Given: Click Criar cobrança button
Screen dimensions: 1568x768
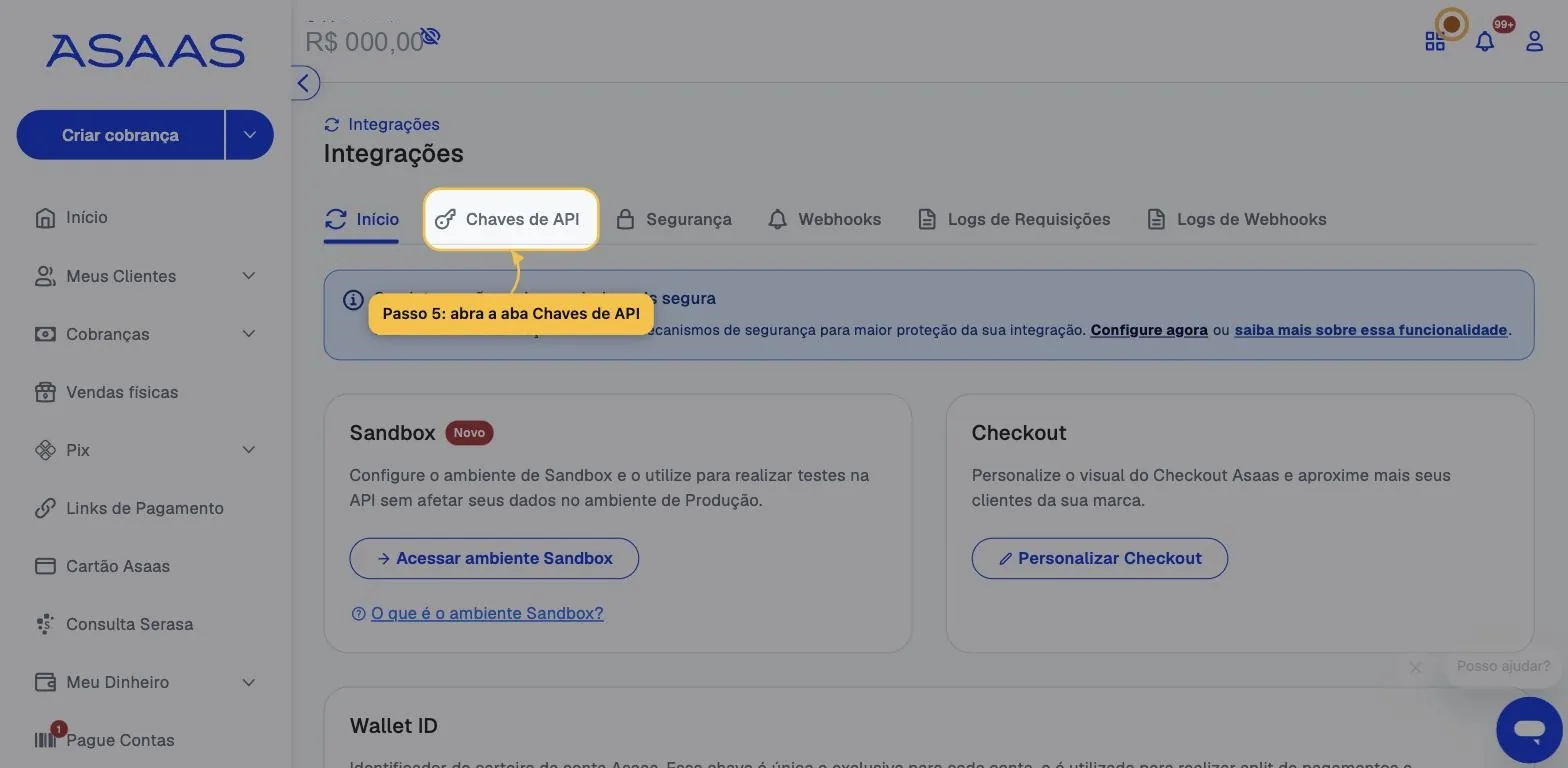Looking at the screenshot, I should (120, 135).
